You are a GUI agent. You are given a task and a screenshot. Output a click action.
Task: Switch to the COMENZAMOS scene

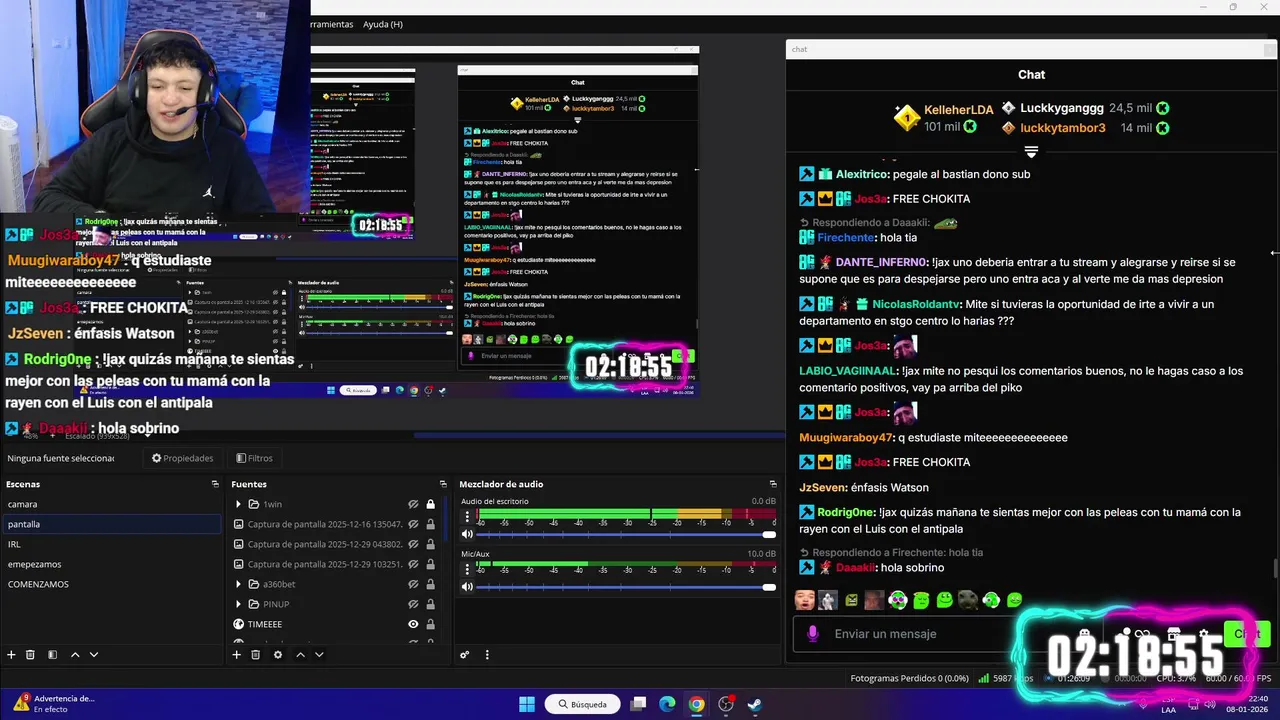pos(110,584)
